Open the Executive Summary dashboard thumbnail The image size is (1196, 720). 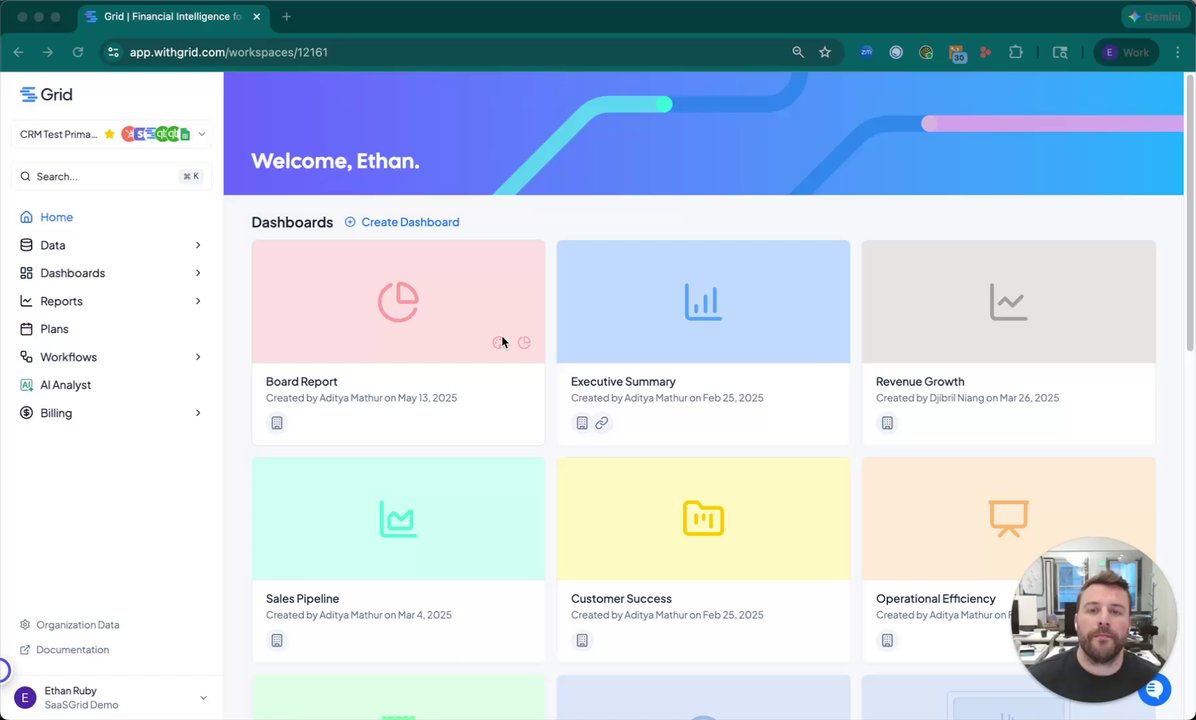pyautogui.click(x=703, y=302)
